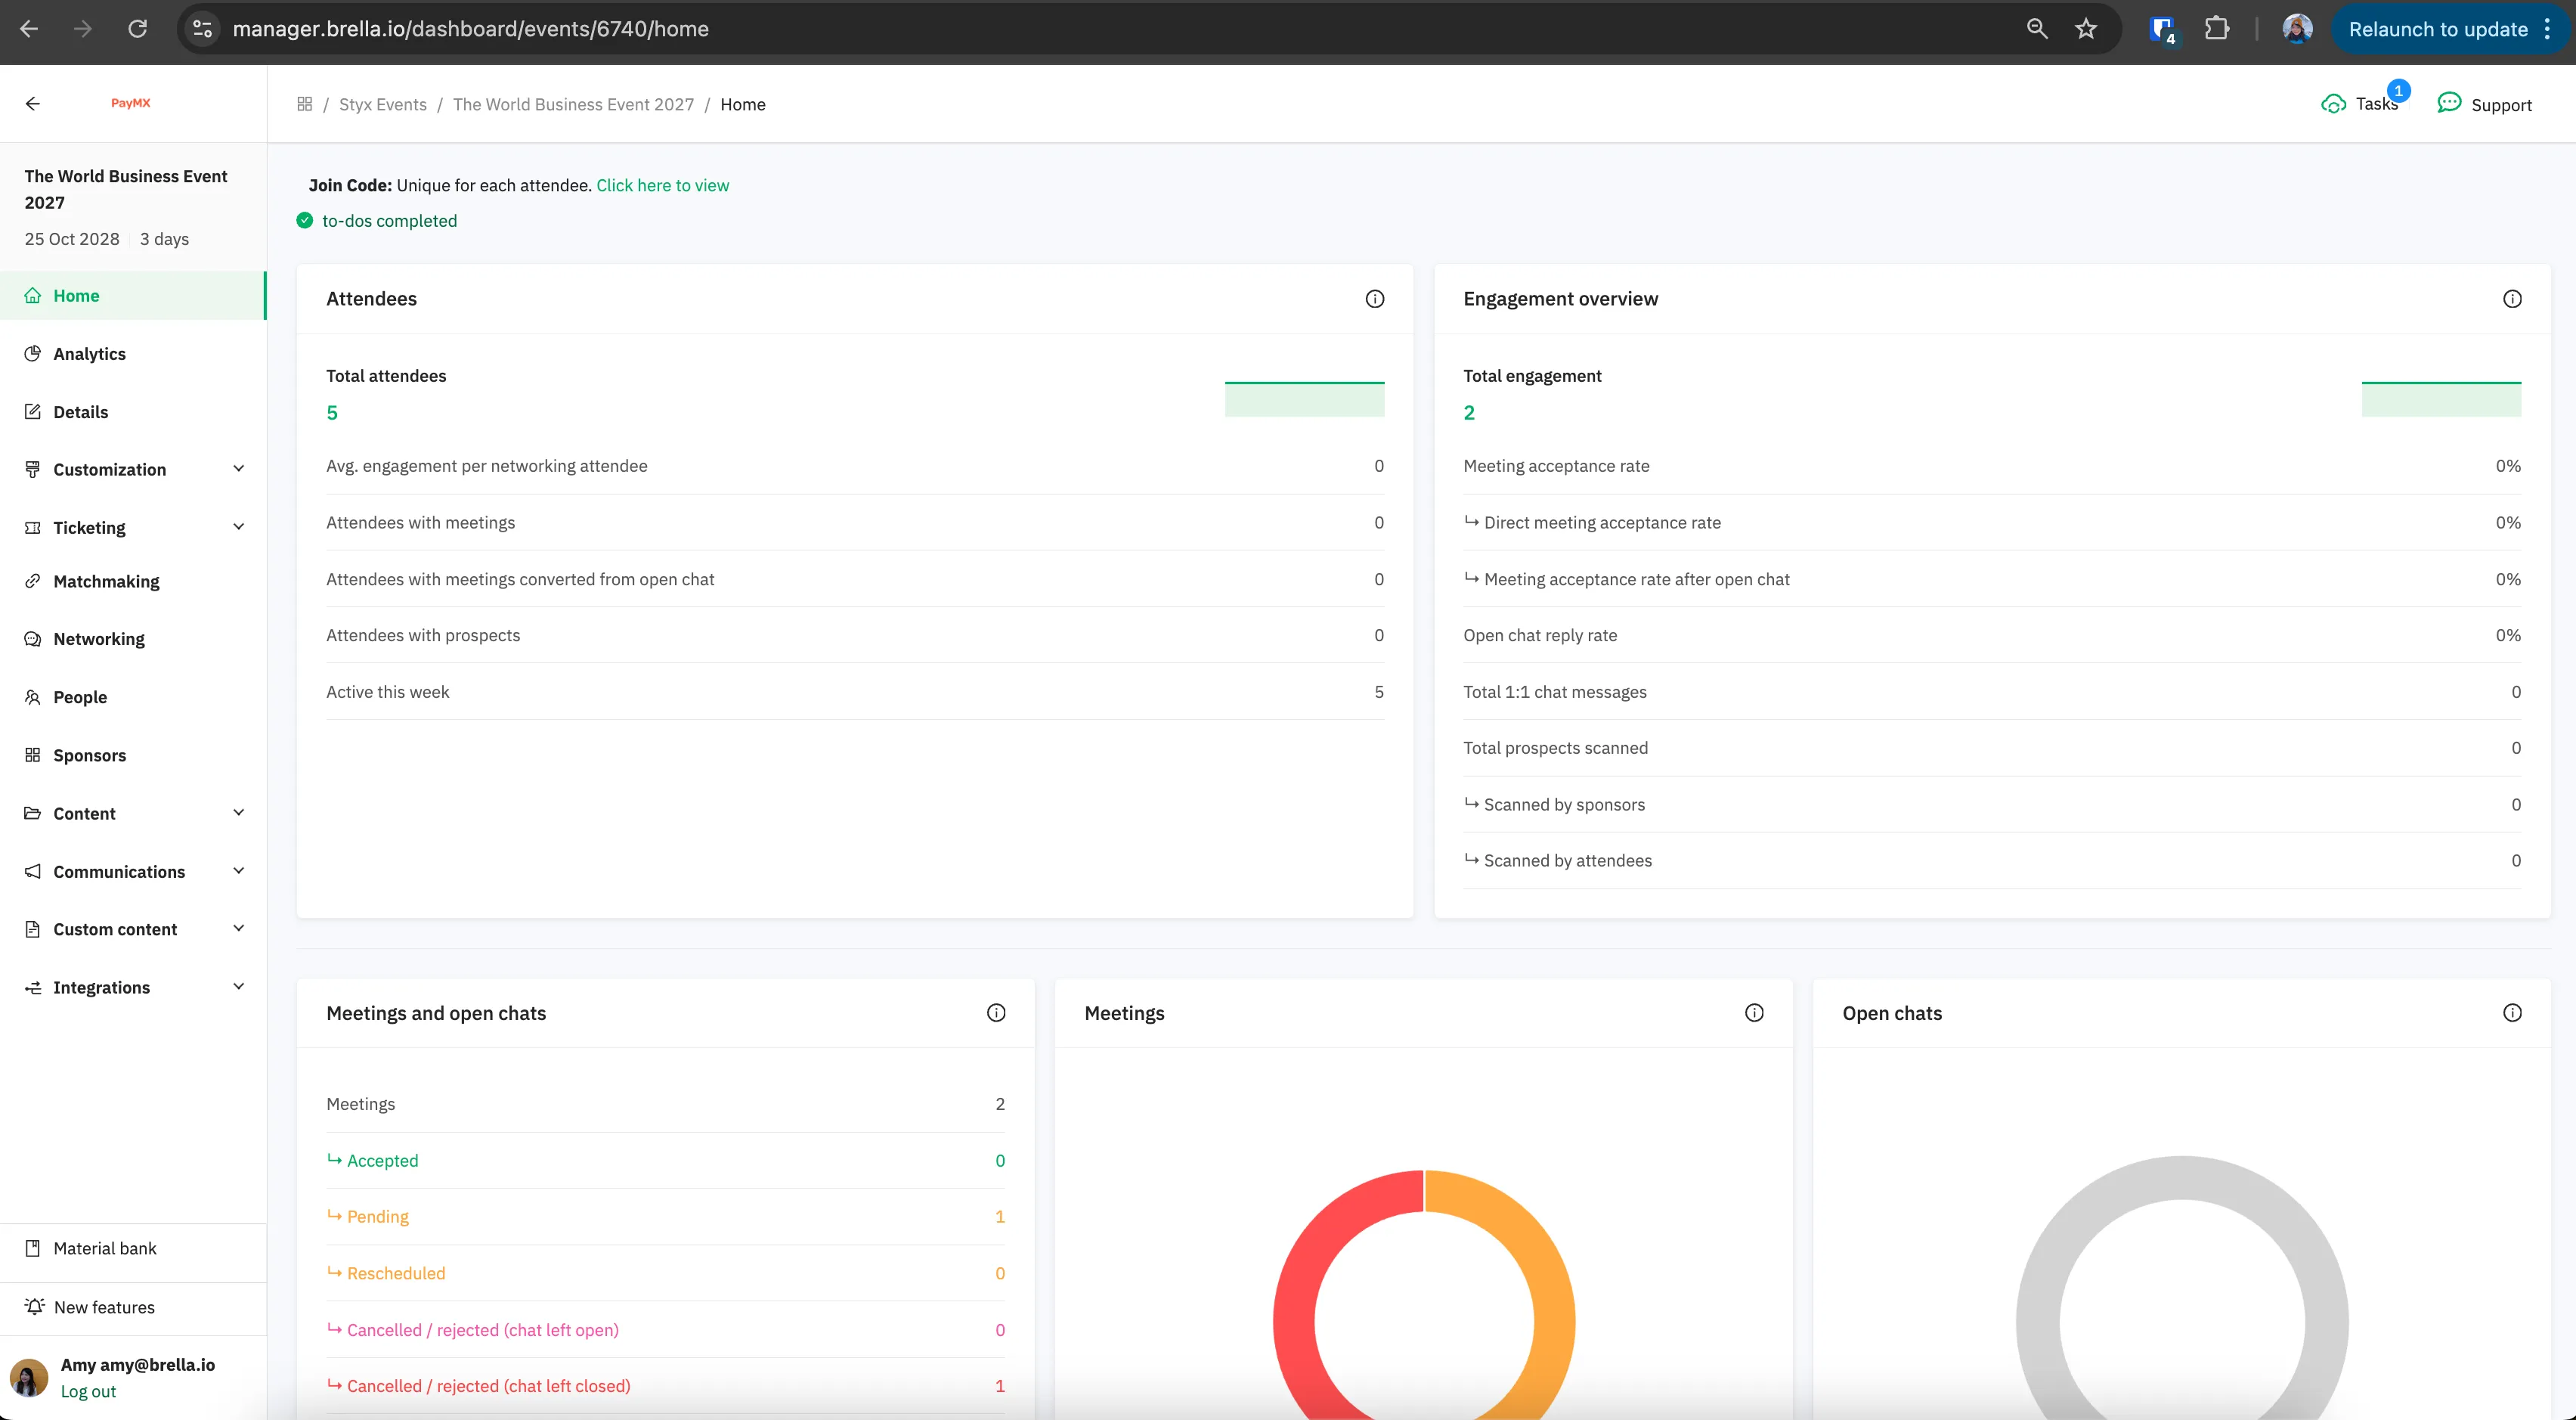The height and width of the screenshot is (1420, 2576).
Task: Click The World Business Event 2027 breadcrumb
Action: tap(573, 104)
